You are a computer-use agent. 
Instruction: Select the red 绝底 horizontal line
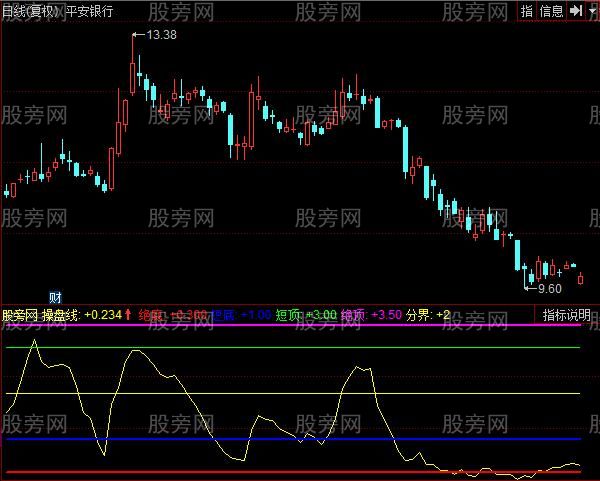[293, 472]
